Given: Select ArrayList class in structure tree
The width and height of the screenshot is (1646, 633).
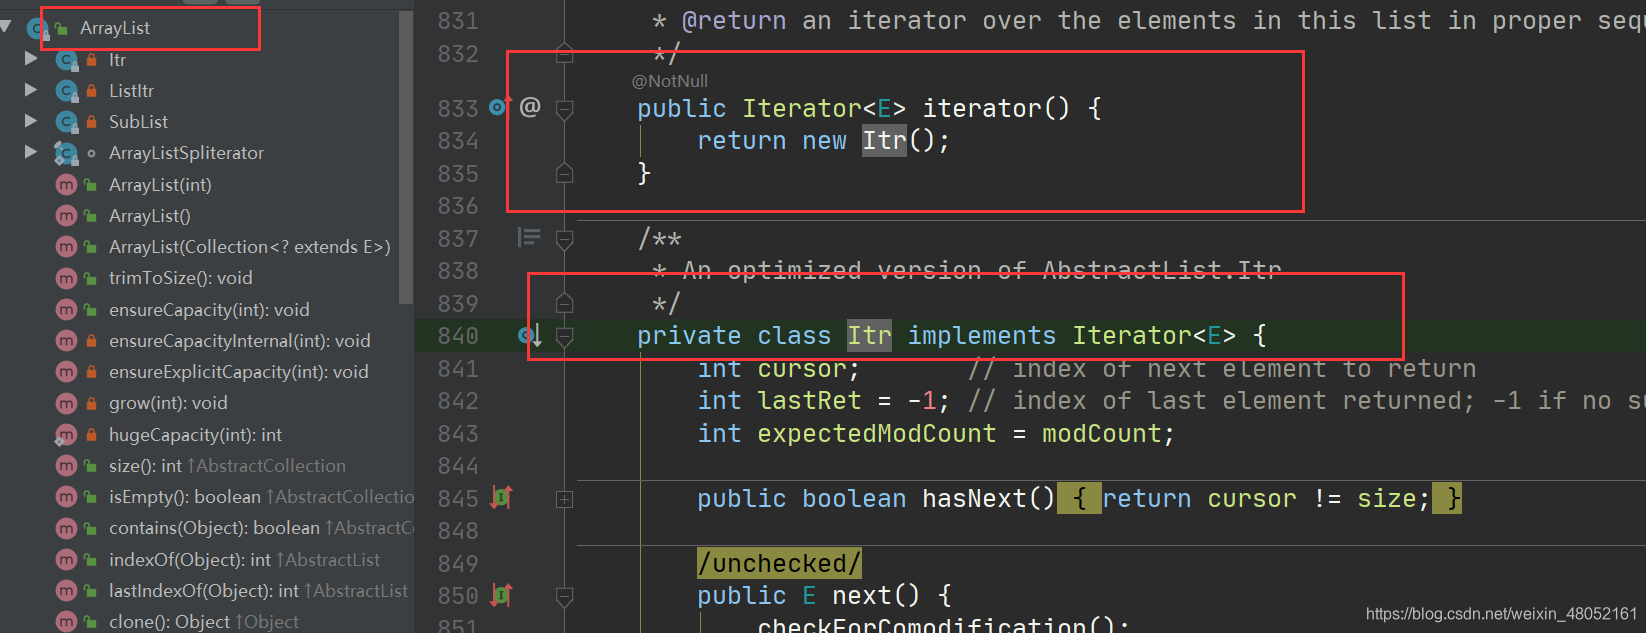Looking at the screenshot, I should (x=115, y=28).
